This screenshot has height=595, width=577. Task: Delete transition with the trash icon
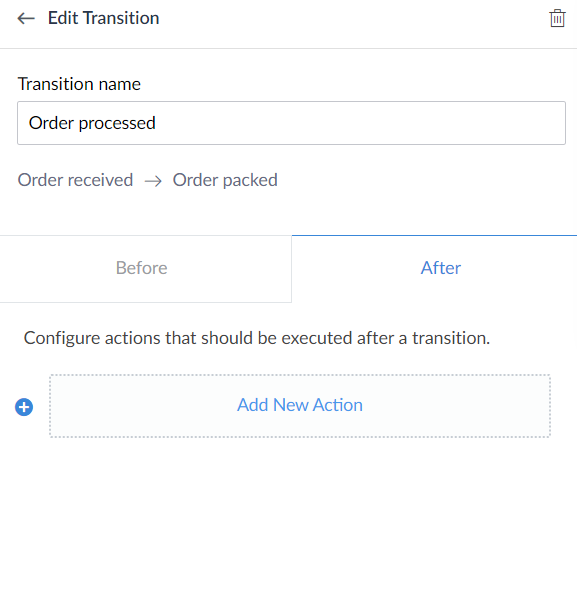pyautogui.click(x=557, y=18)
